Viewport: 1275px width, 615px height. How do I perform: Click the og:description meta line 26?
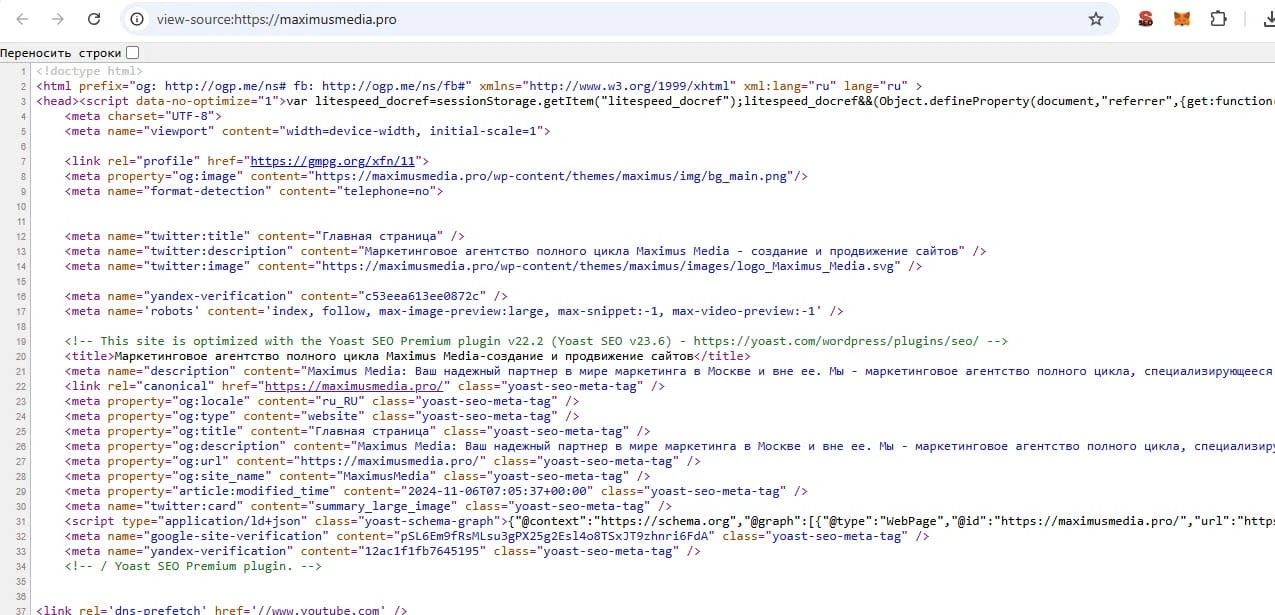pyautogui.click(x=669, y=446)
